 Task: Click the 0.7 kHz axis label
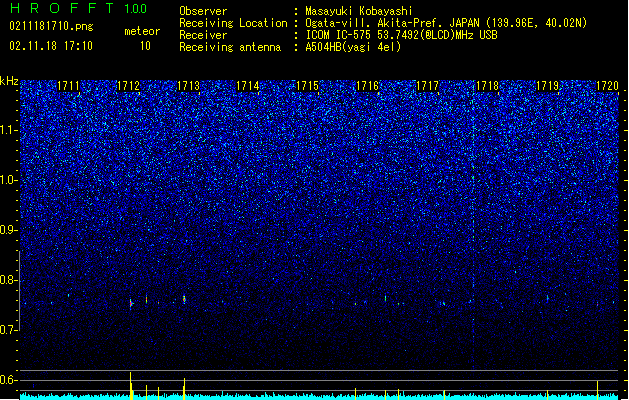click(9, 330)
